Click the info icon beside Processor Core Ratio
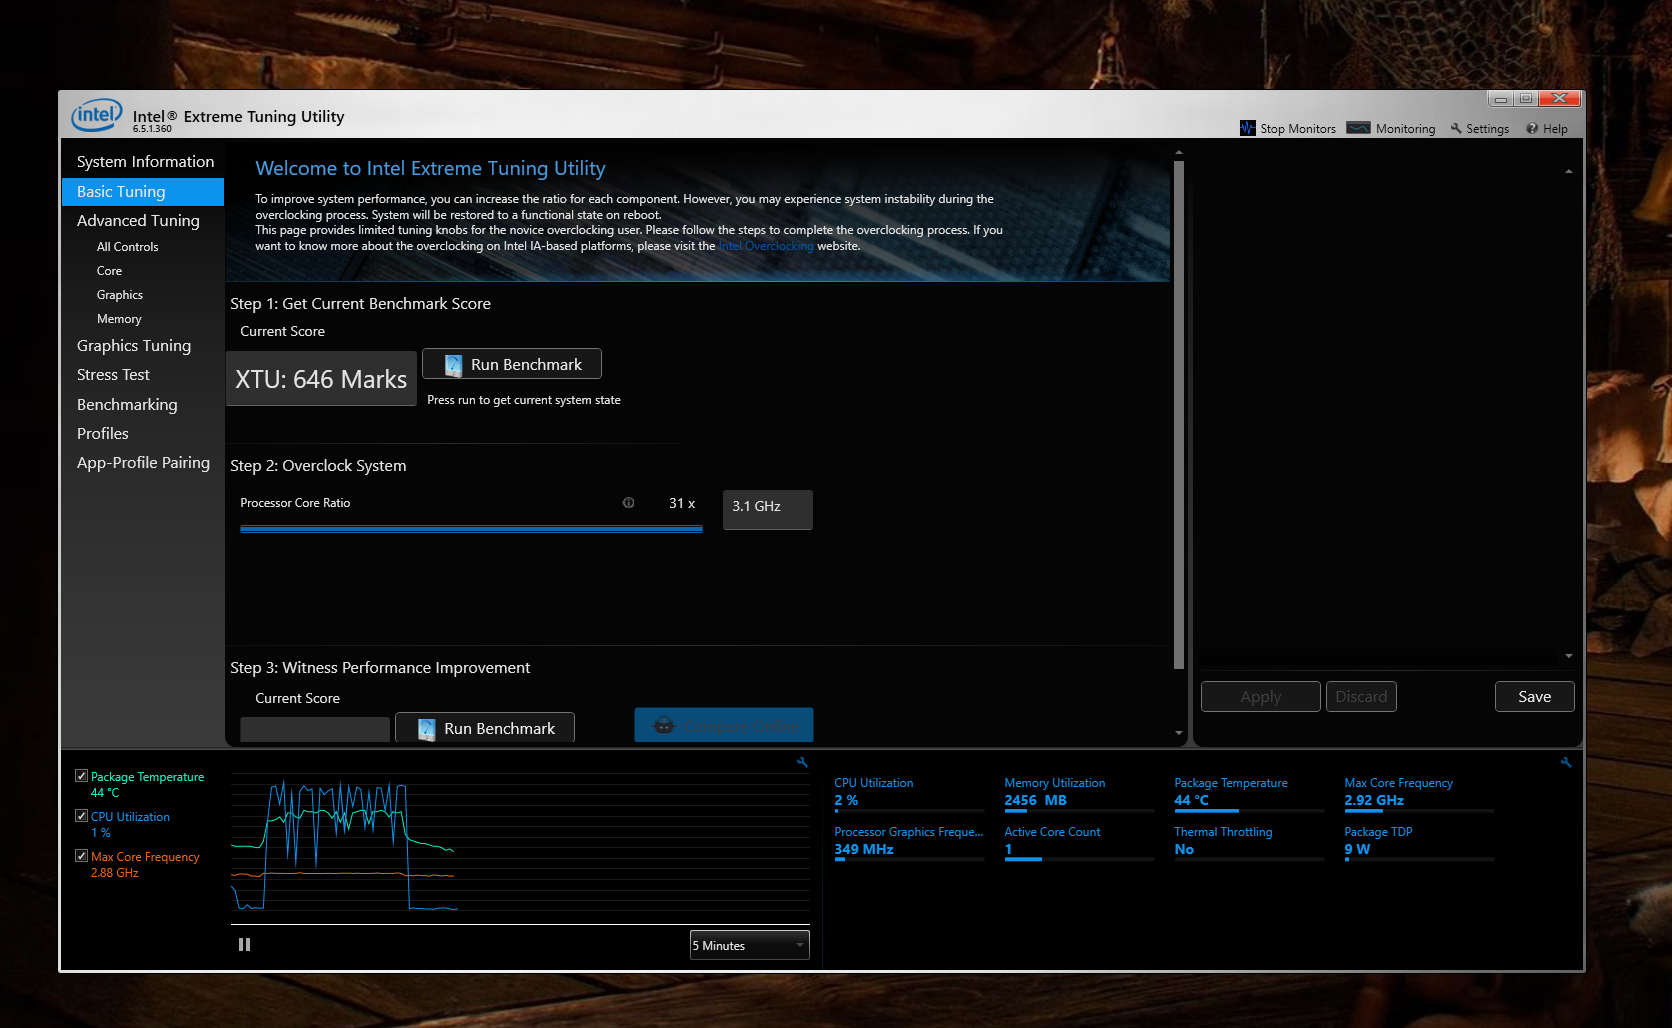 pyautogui.click(x=628, y=503)
